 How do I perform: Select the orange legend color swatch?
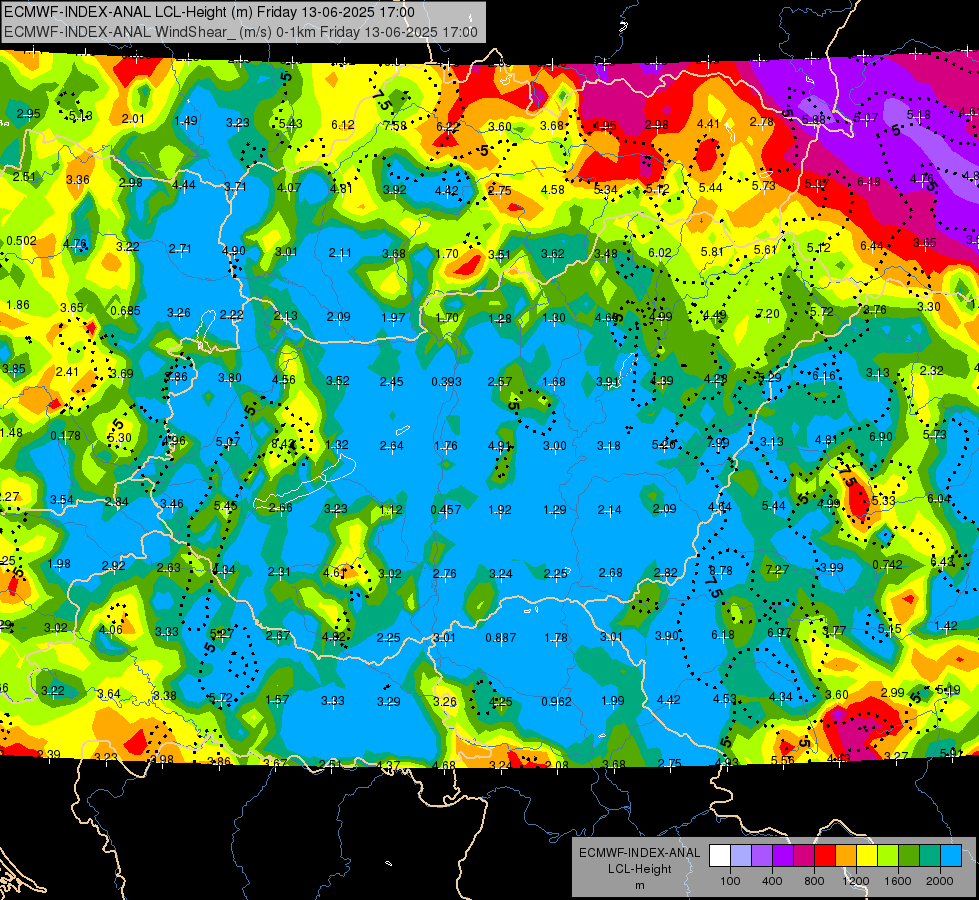[846, 856]
